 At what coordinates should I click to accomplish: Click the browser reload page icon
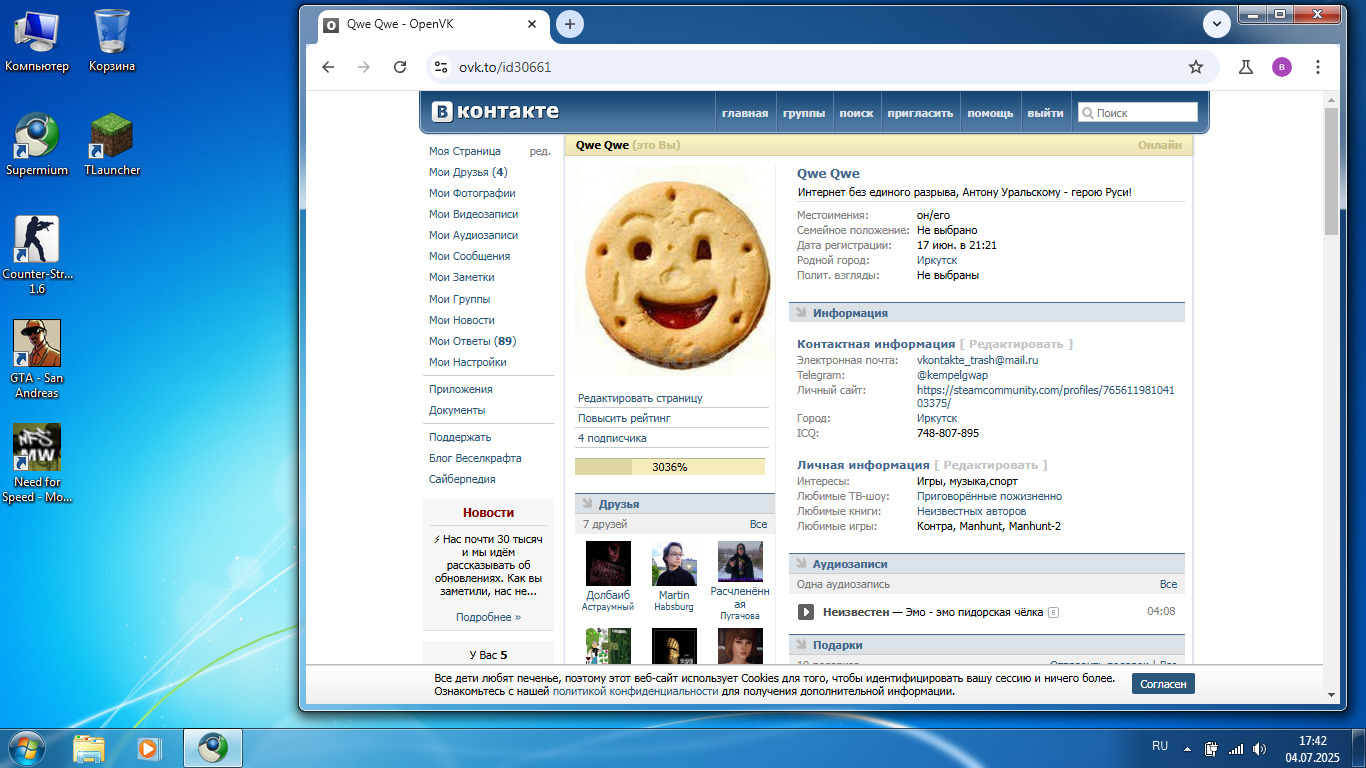[x=400, y=67]
